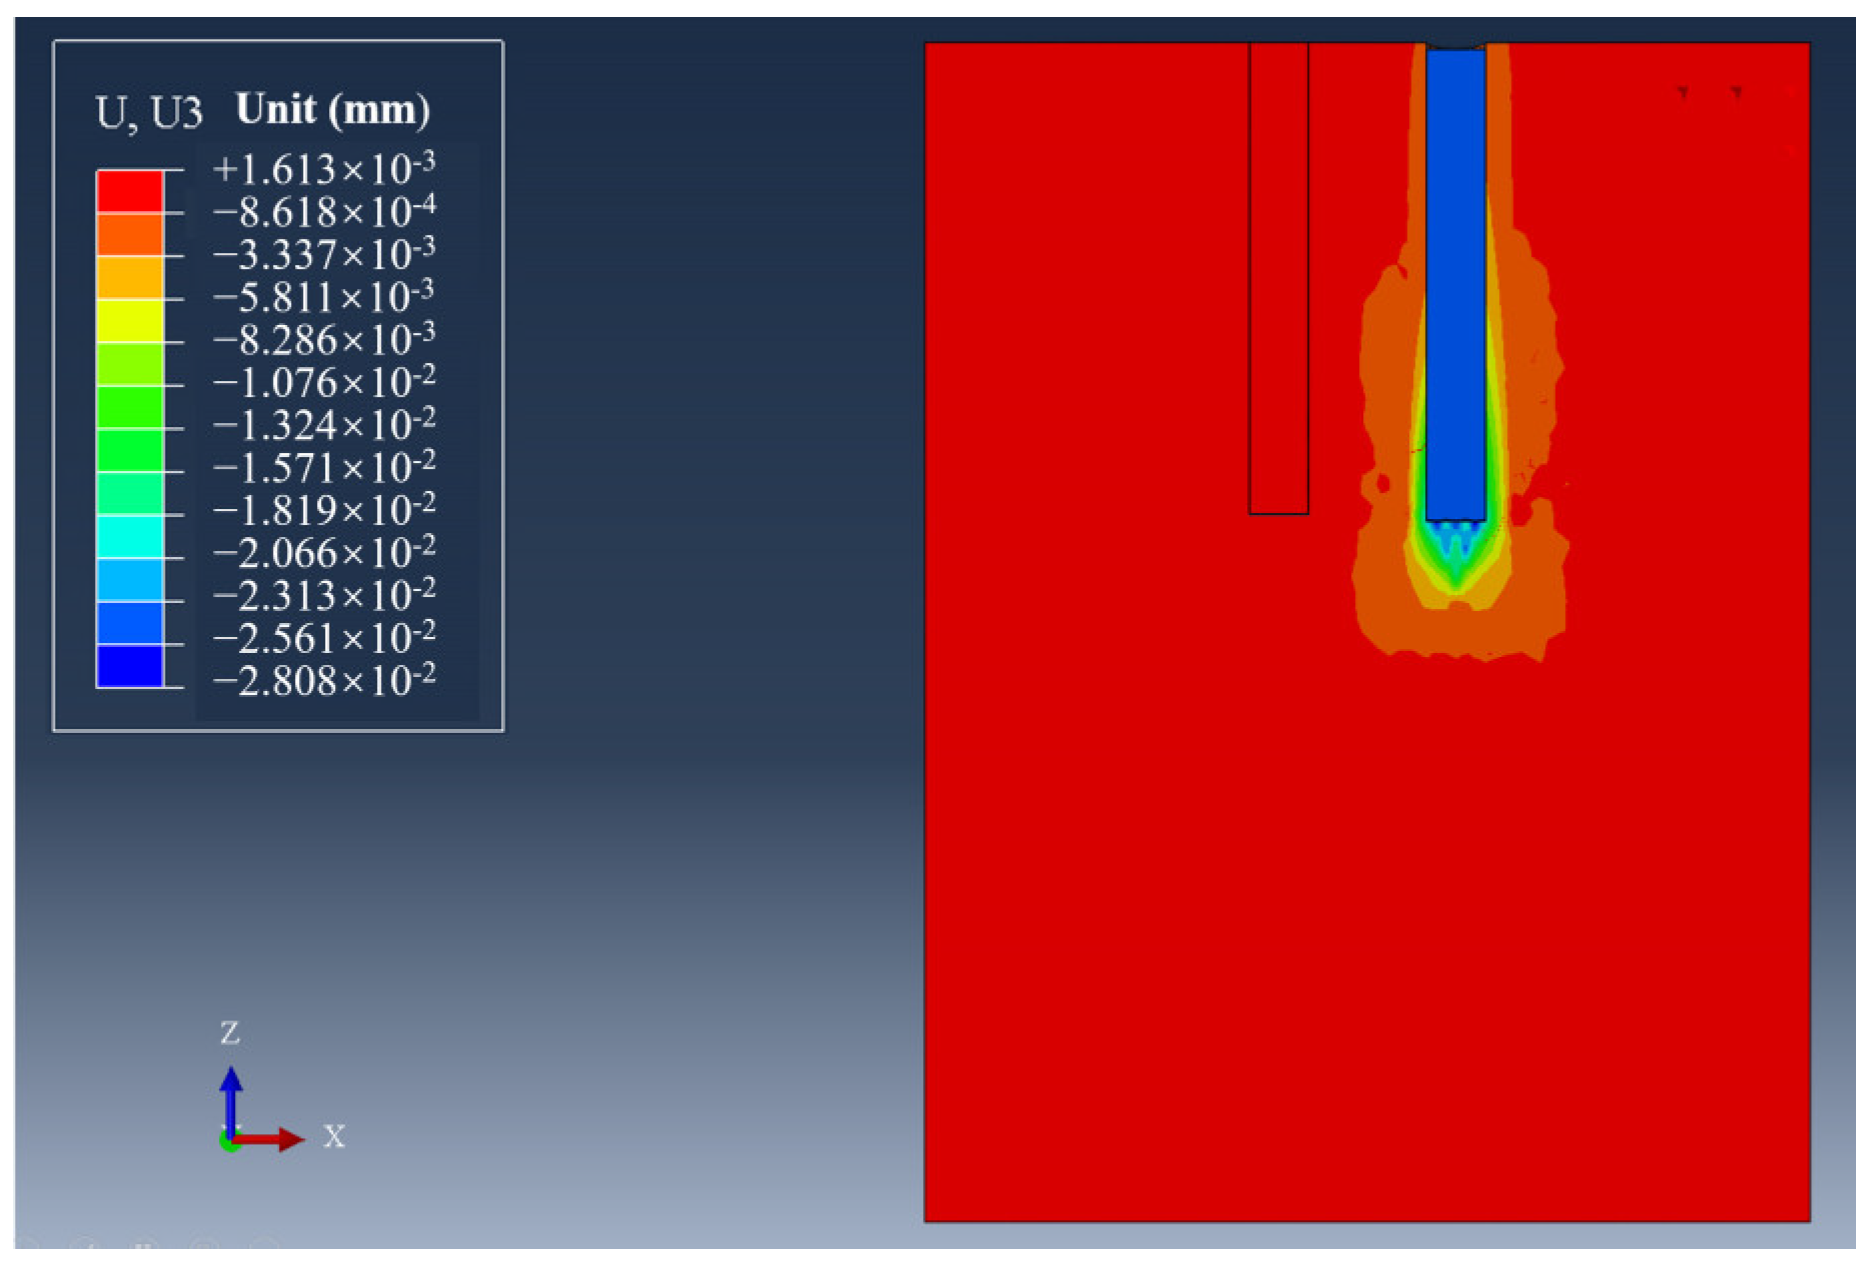This screenshot has width=1868, height=1264.
Task: Select the legend value −8.618×10⁻⁴
Action: (x=324, y=211)
